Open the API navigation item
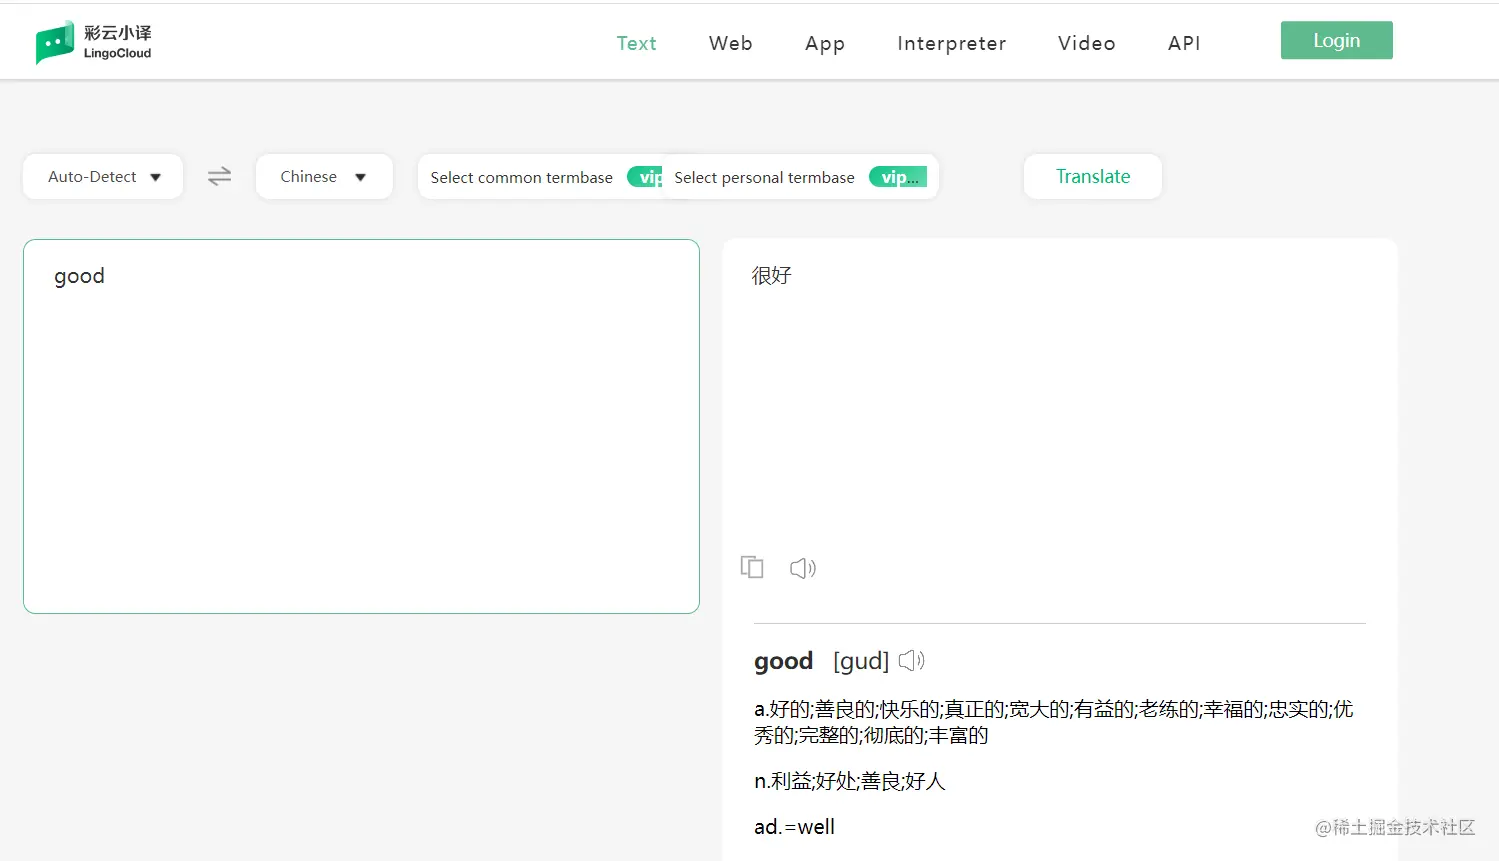 (1183, 43)
